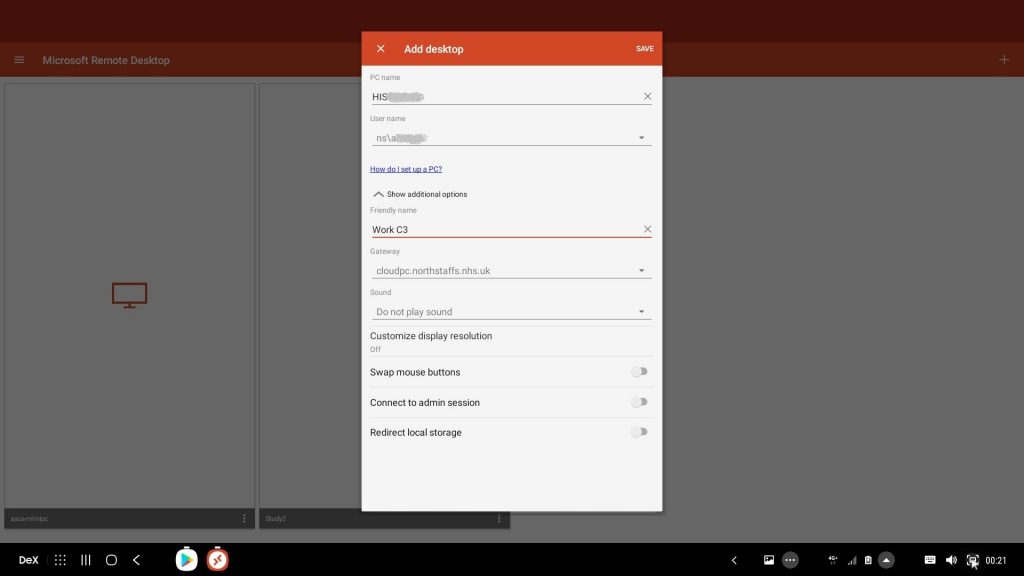
Task: Enable Connect to admin session
Action: pos(639,402)
